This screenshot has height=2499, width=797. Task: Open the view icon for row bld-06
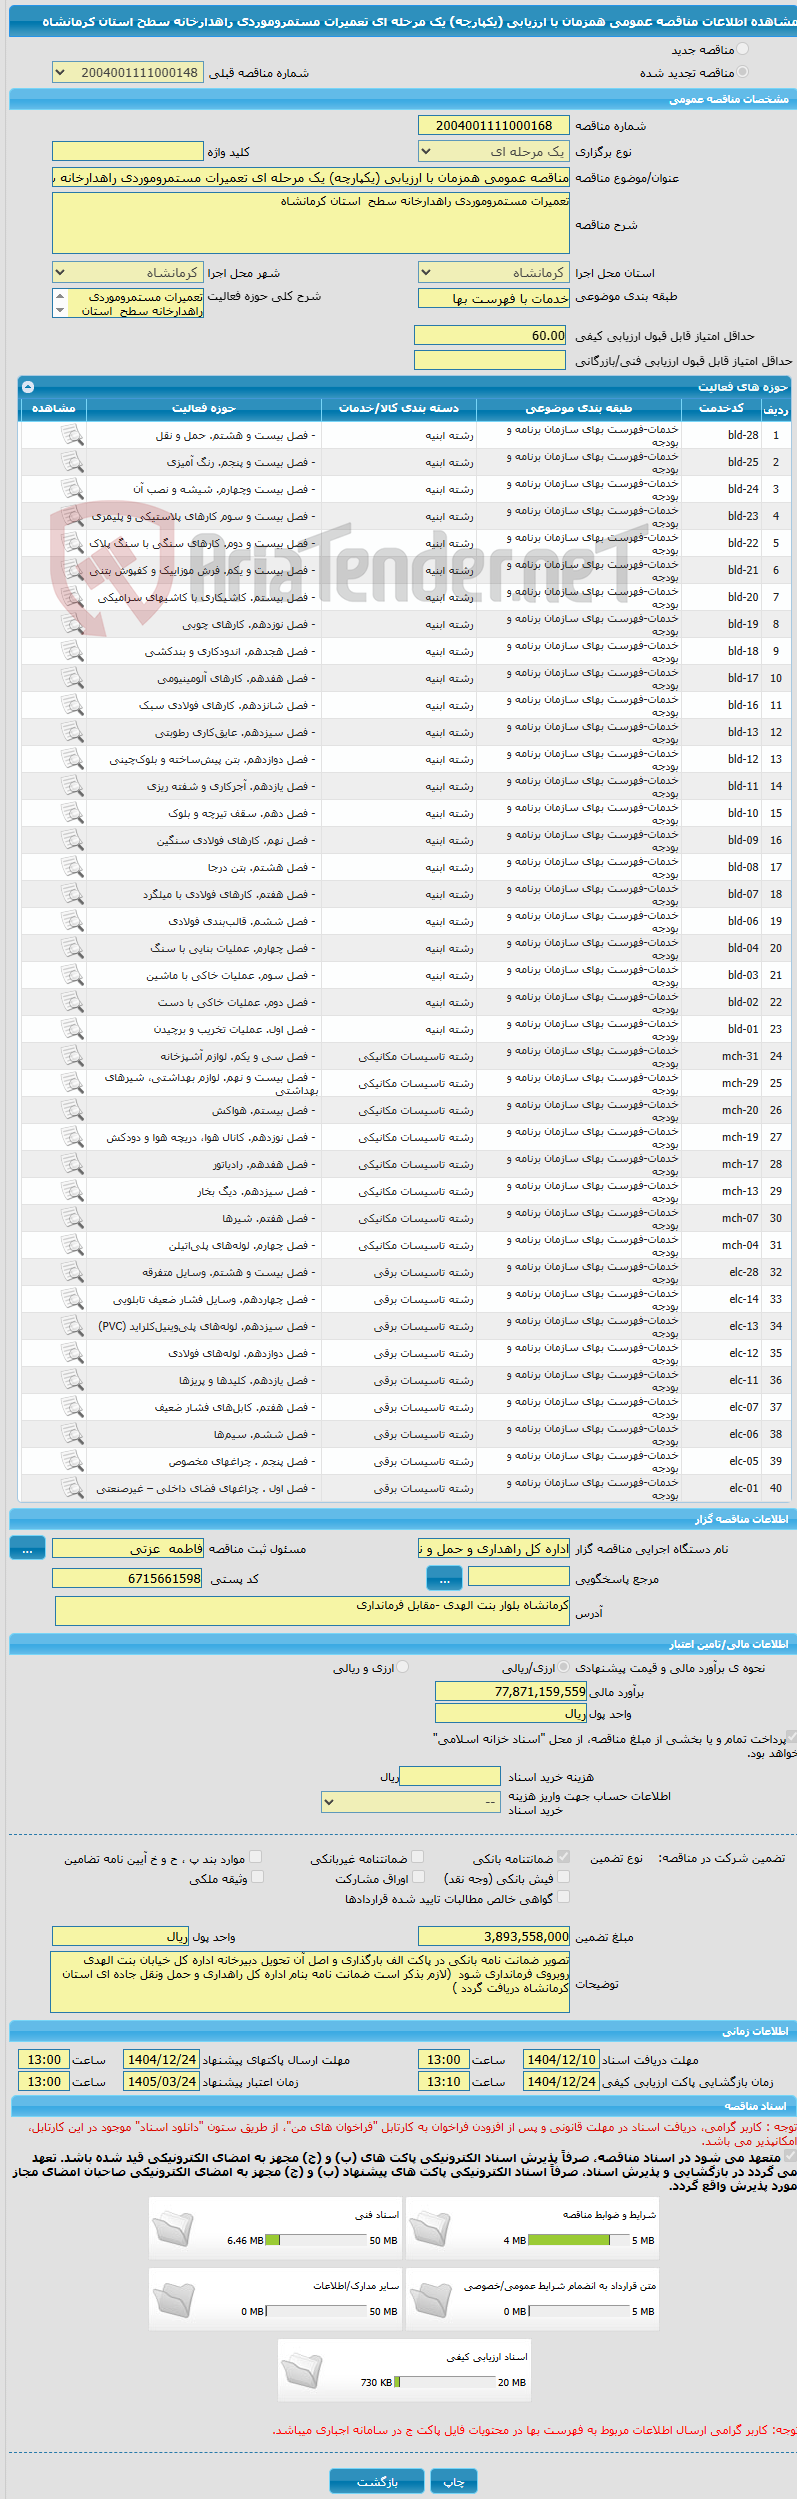[71, 921]
